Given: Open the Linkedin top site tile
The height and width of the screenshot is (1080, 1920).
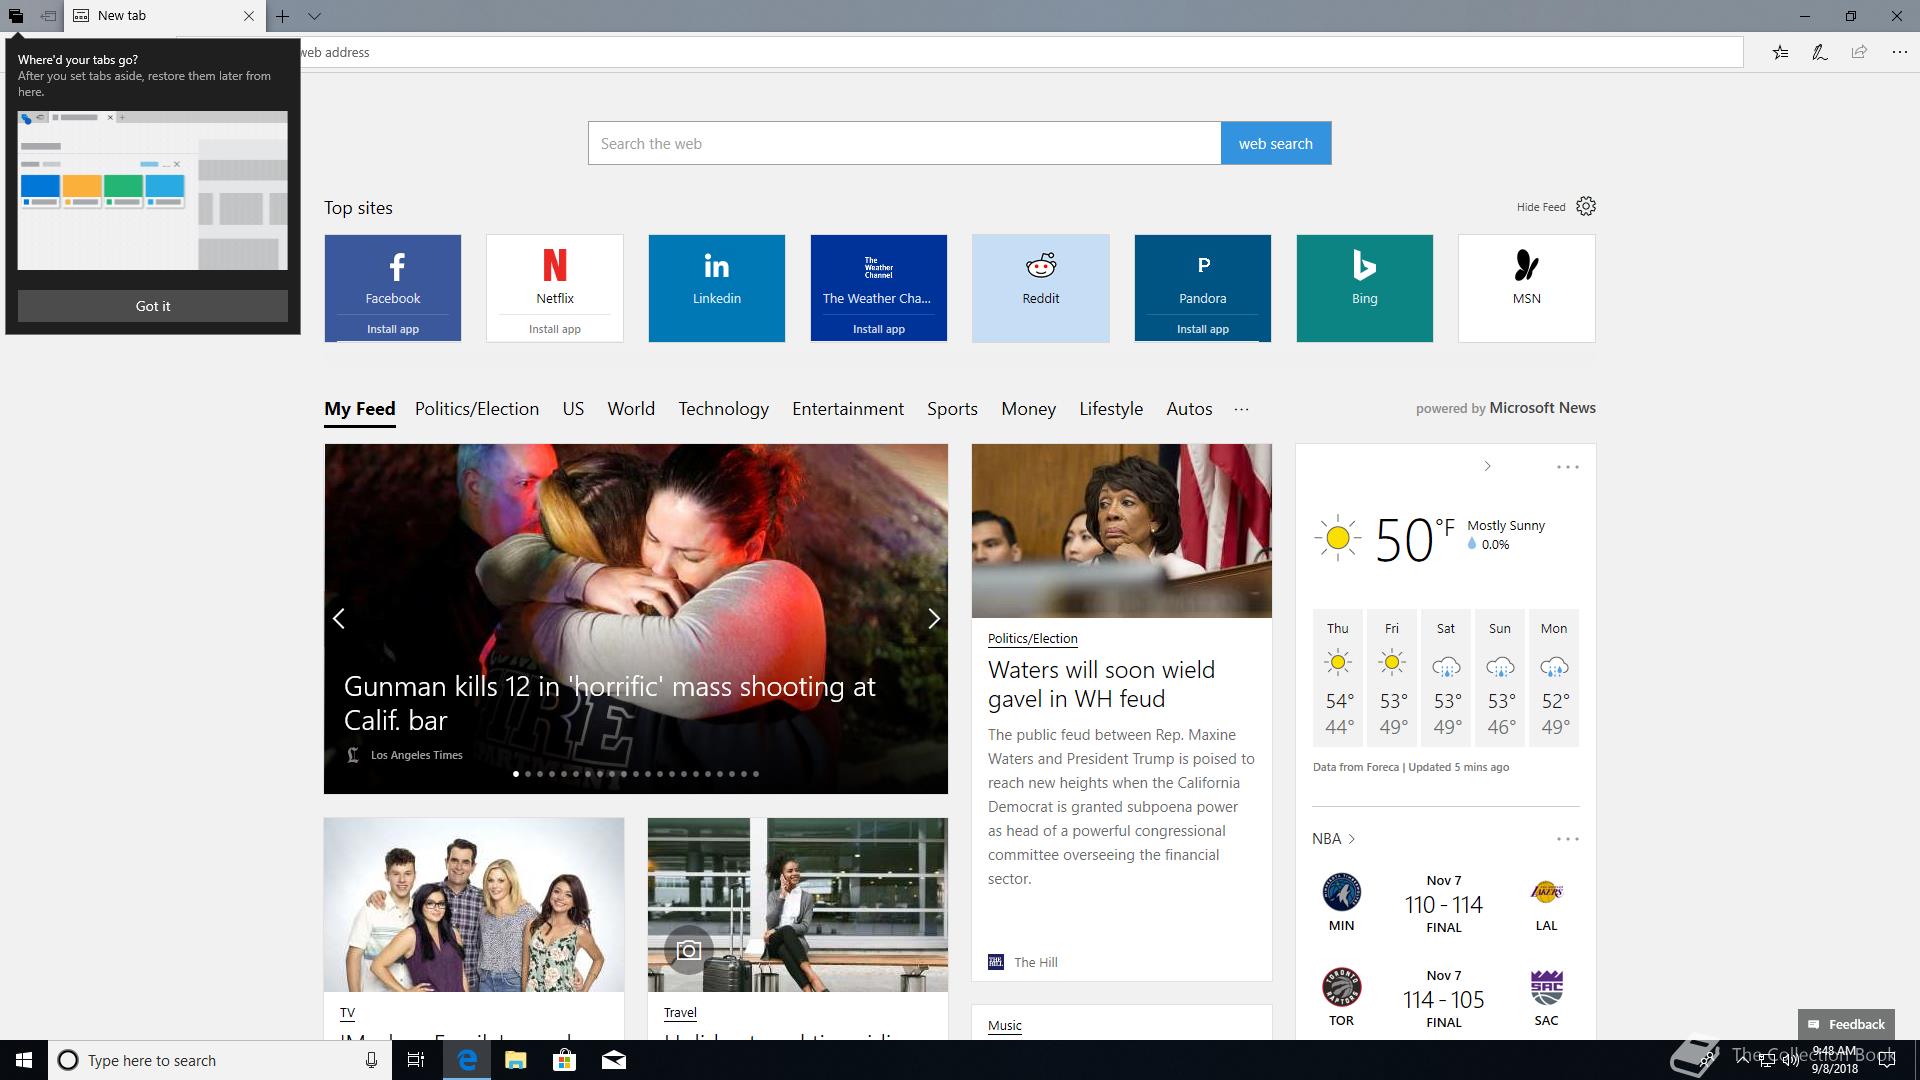Looking at the screenshot, I should [x=717, y=289].
